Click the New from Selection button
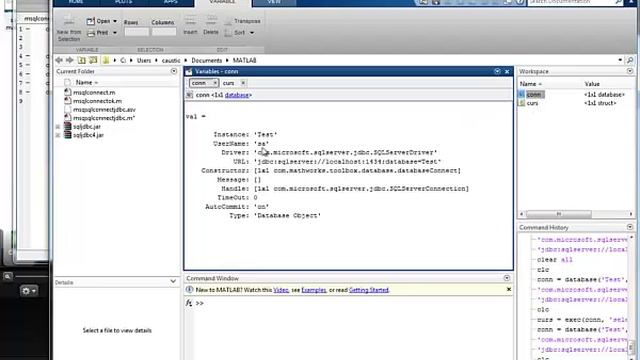The image size is (640, 360). 69,29
